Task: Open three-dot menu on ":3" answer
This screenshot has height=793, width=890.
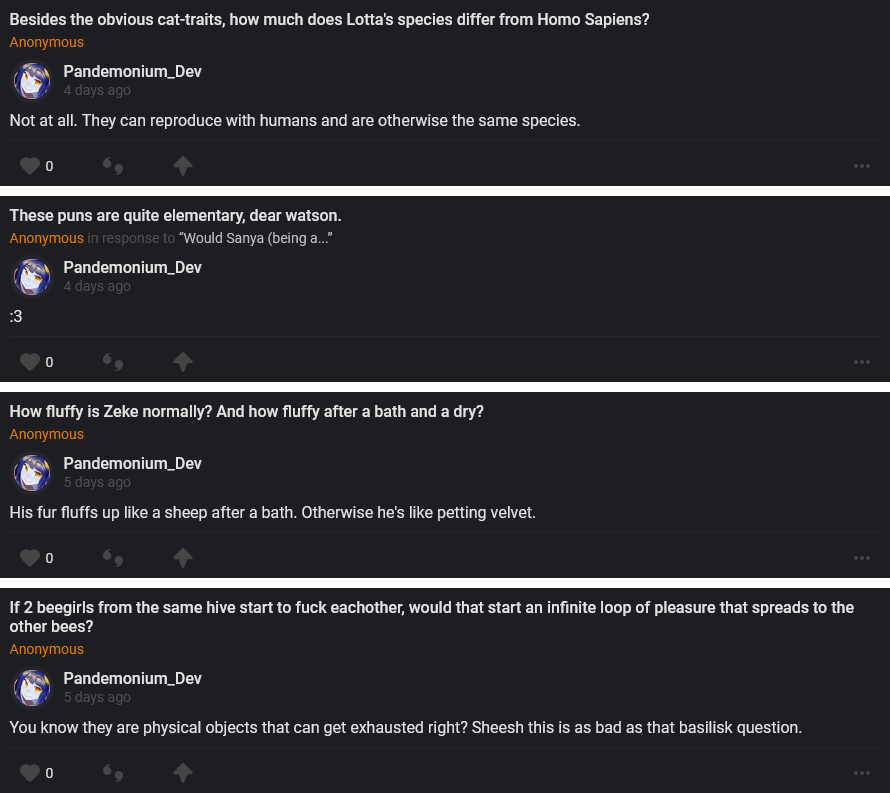Action: (862, 362)
